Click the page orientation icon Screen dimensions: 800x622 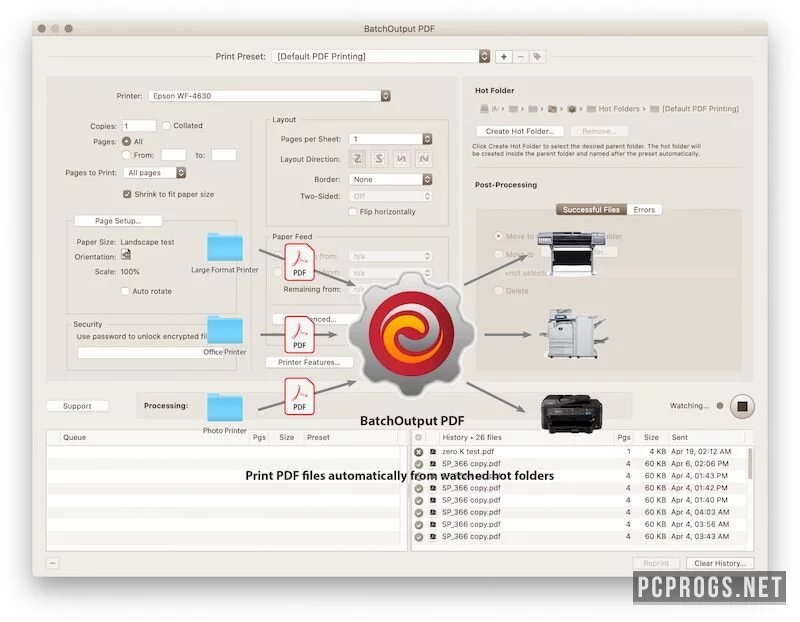[x=126, y=255]
